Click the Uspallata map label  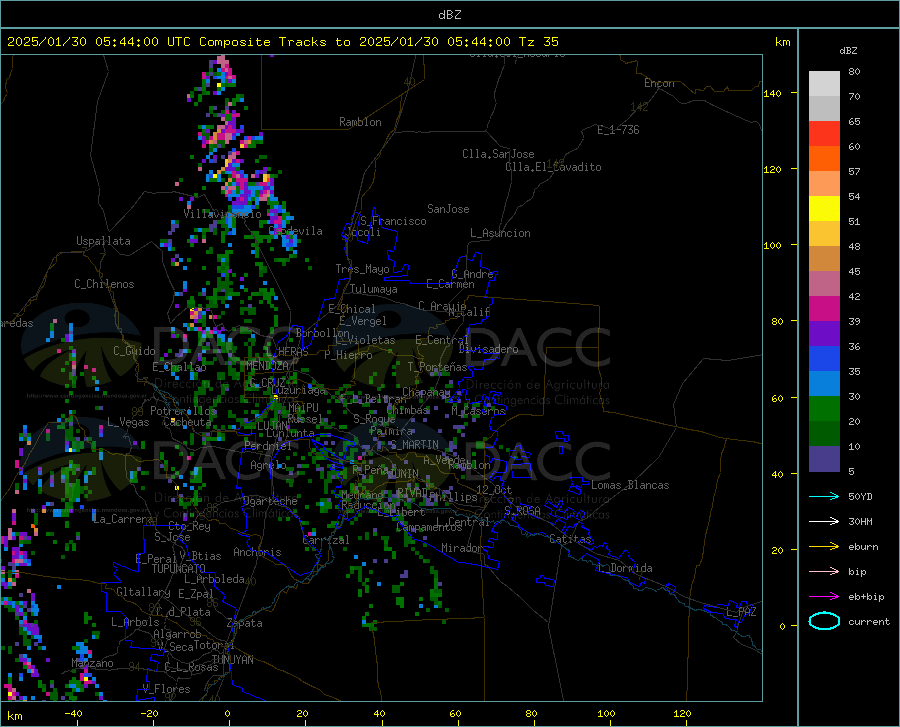pyautogui.click(x=103, y=241)
